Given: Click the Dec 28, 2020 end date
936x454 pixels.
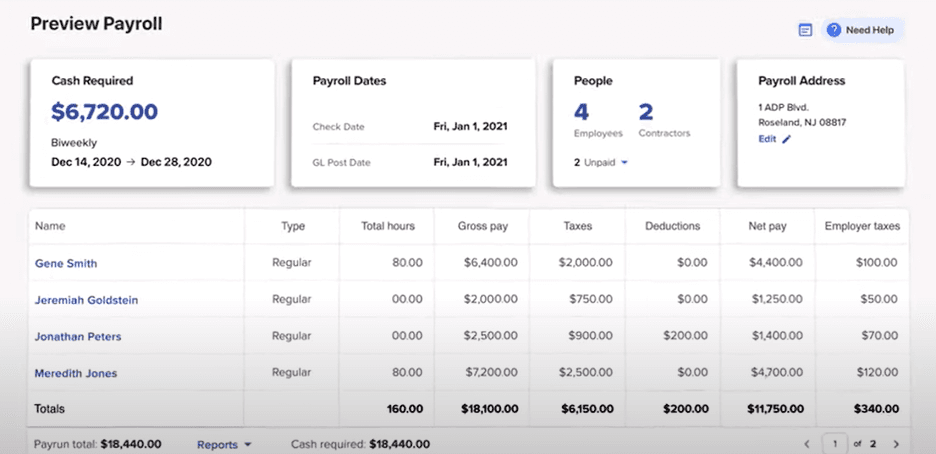Looking at the screenshot, I should coord(176,162).
